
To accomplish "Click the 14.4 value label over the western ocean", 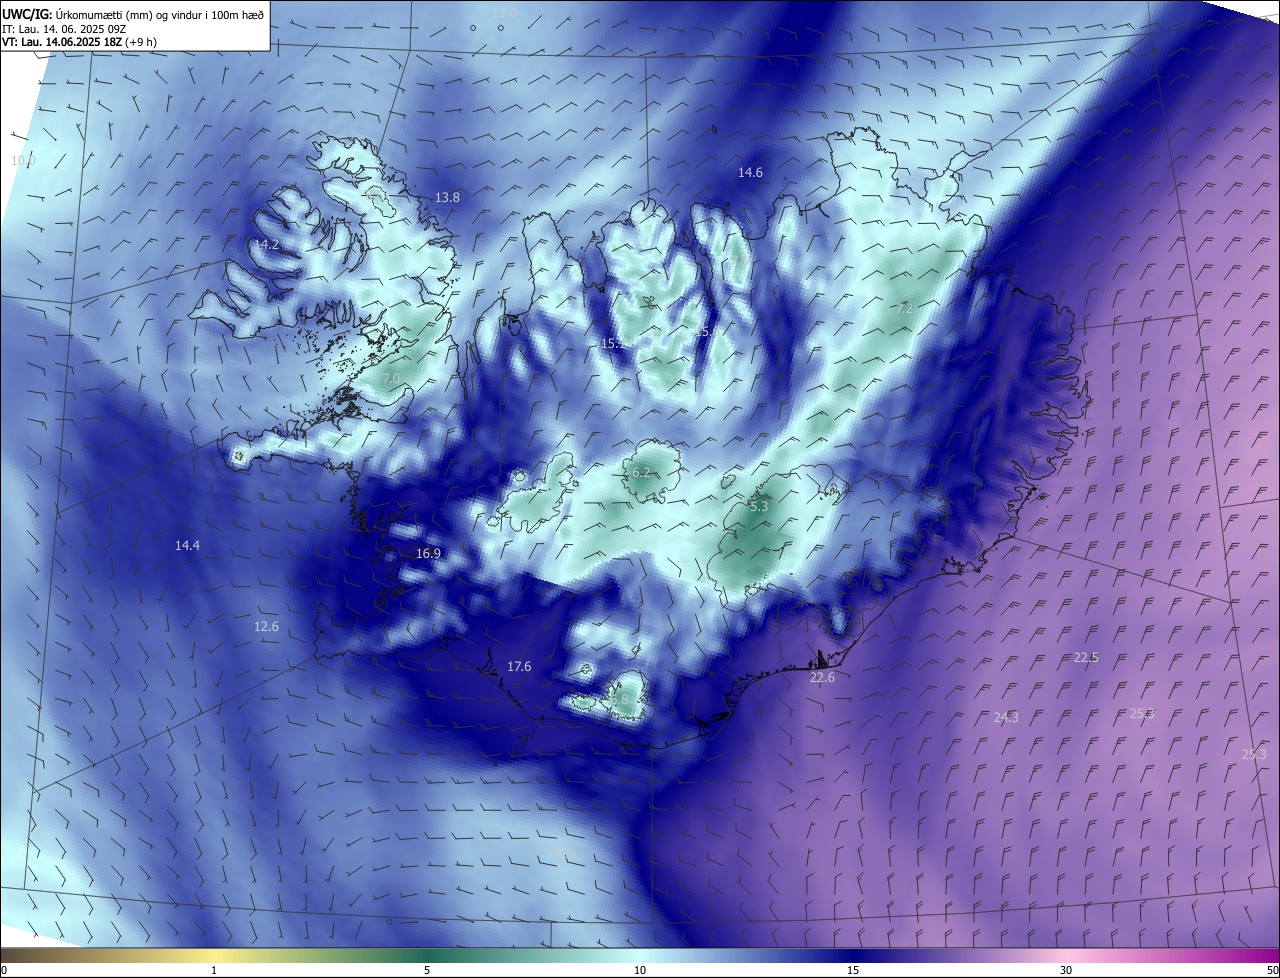I will tap(187, 546).
